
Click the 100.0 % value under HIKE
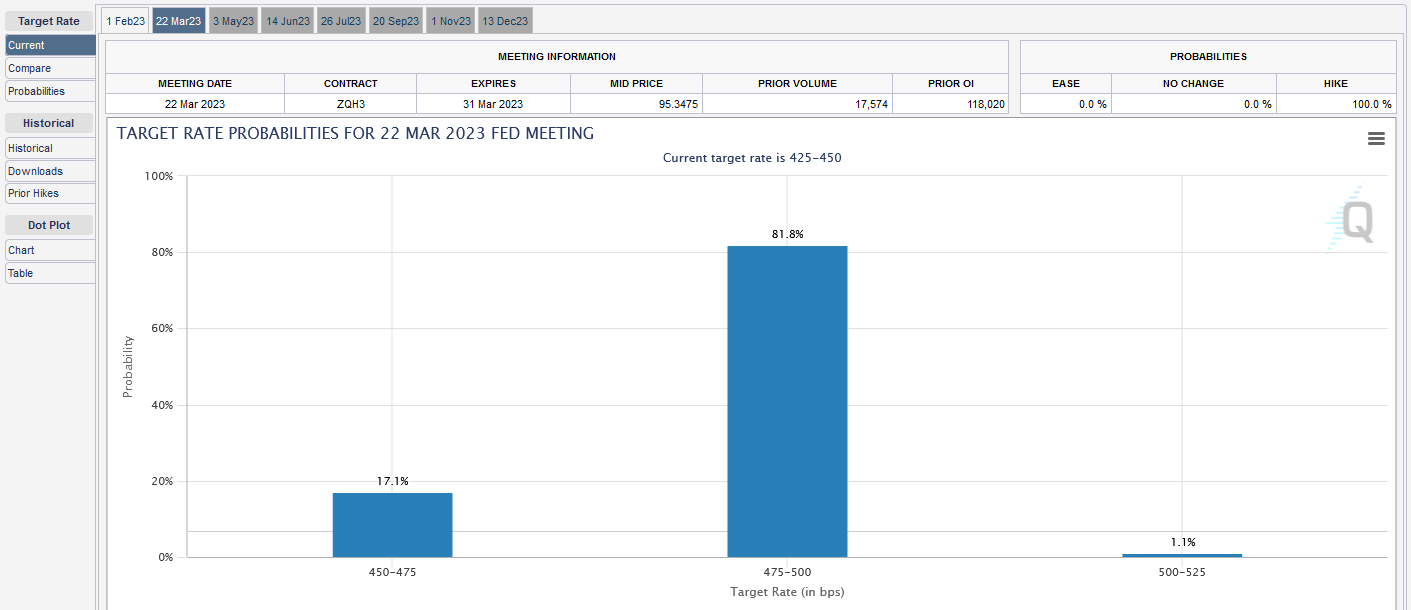(x=1372, y=104)
